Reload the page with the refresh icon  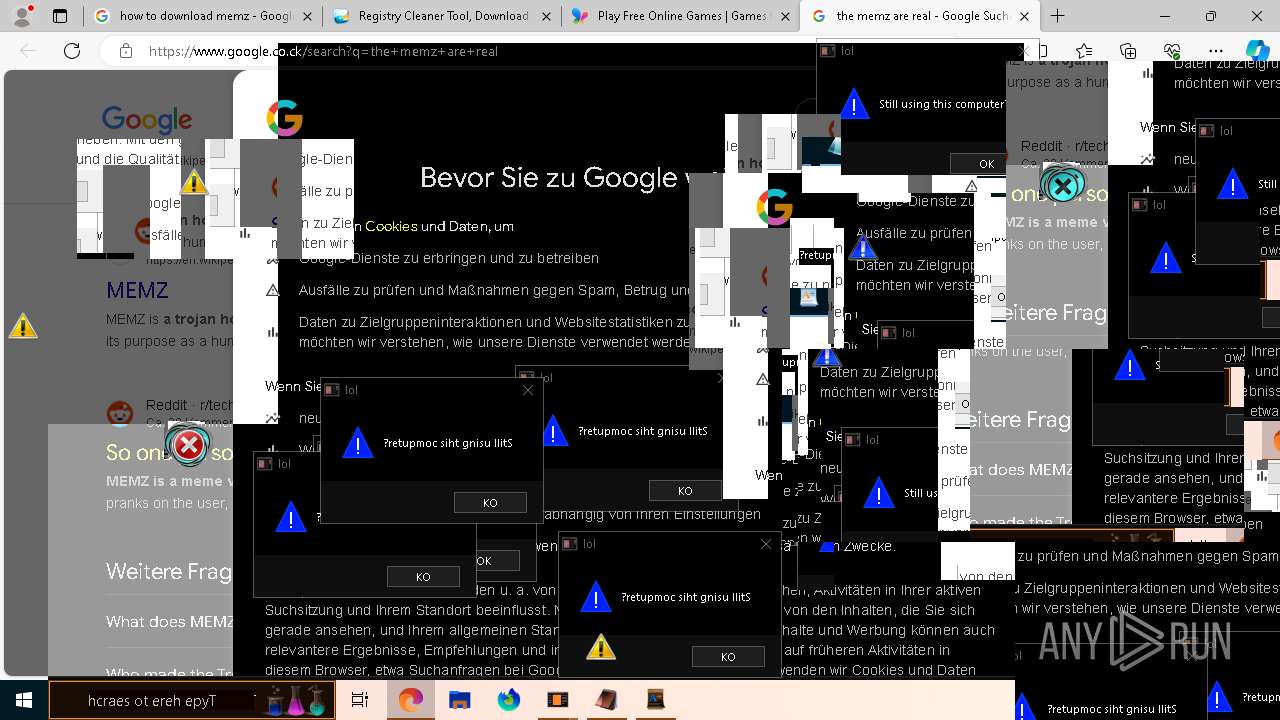point(72,51)
